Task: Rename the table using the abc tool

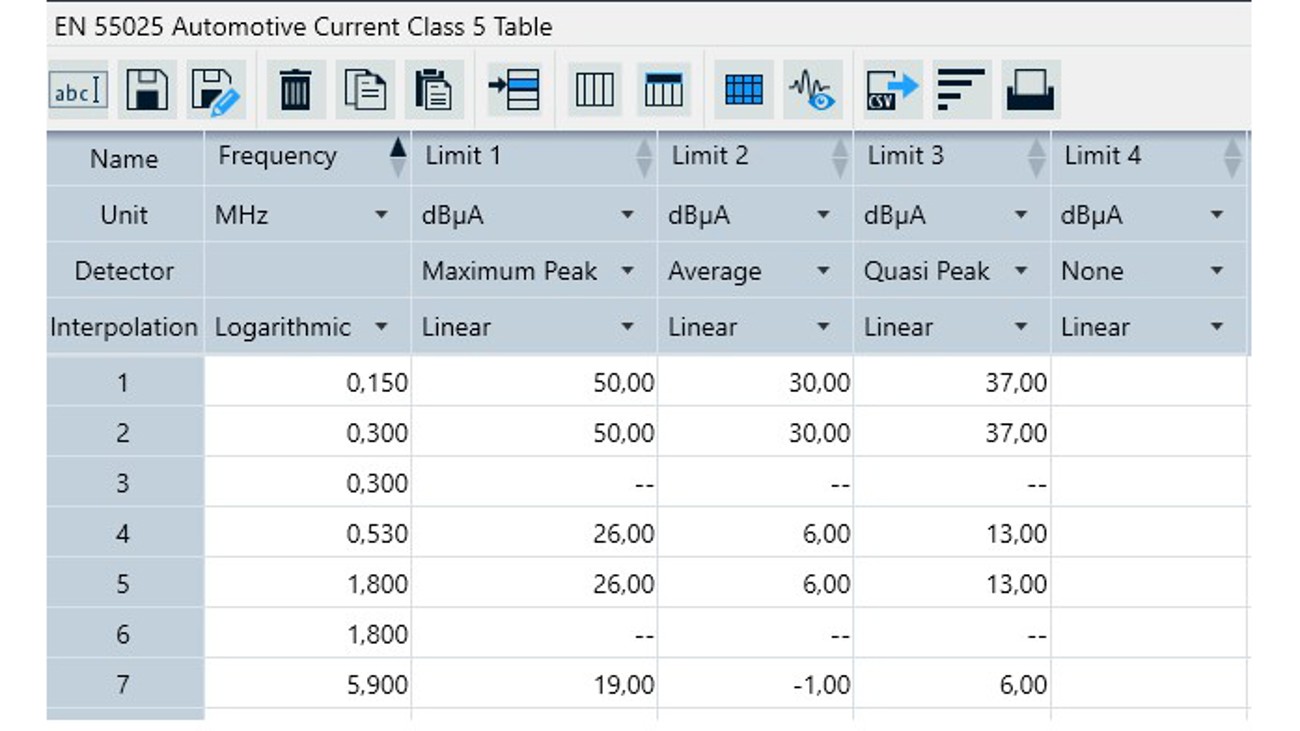Action: pyautogui.click(x=78, y=88)
